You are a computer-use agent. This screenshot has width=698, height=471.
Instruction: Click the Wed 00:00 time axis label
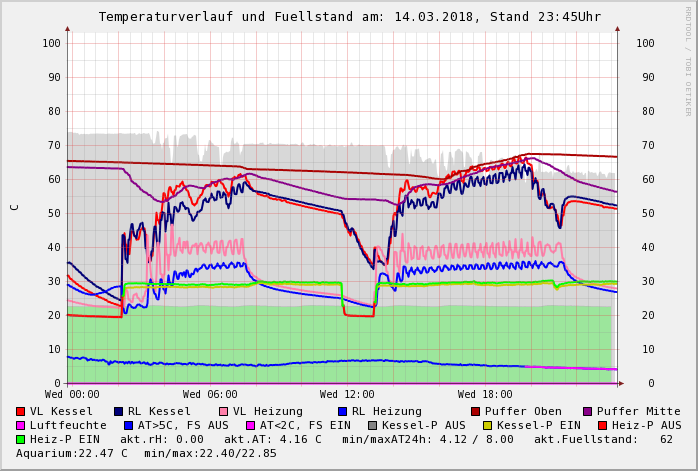click(x=72, y=395)
